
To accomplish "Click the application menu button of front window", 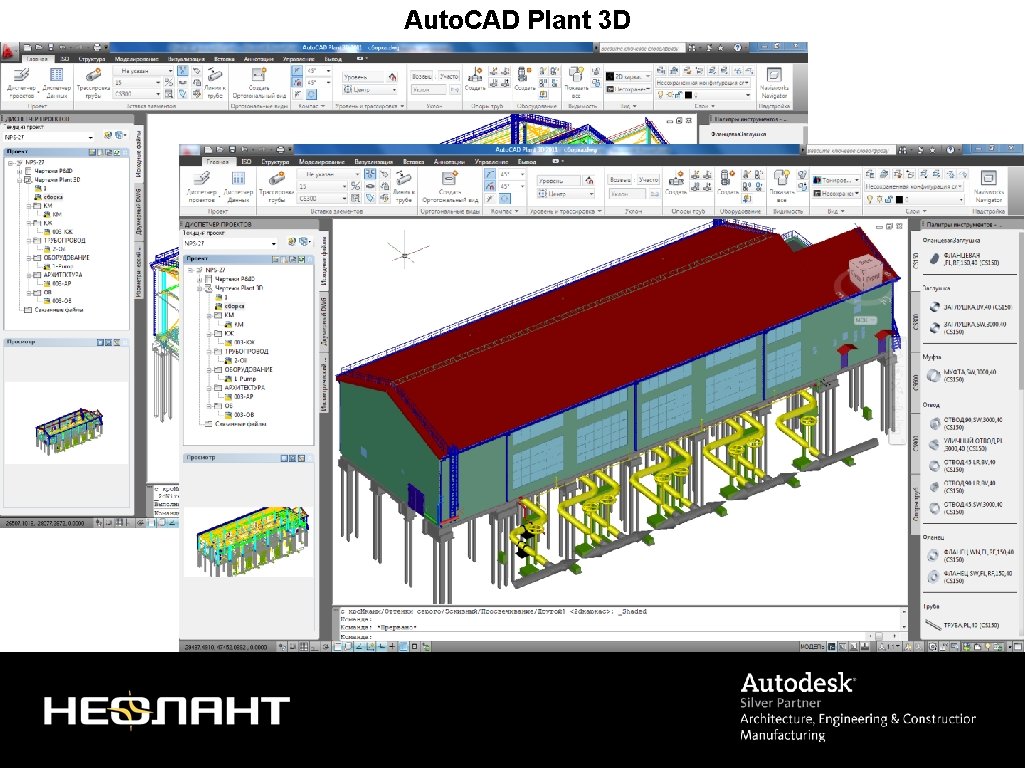I will pos(189,151).
